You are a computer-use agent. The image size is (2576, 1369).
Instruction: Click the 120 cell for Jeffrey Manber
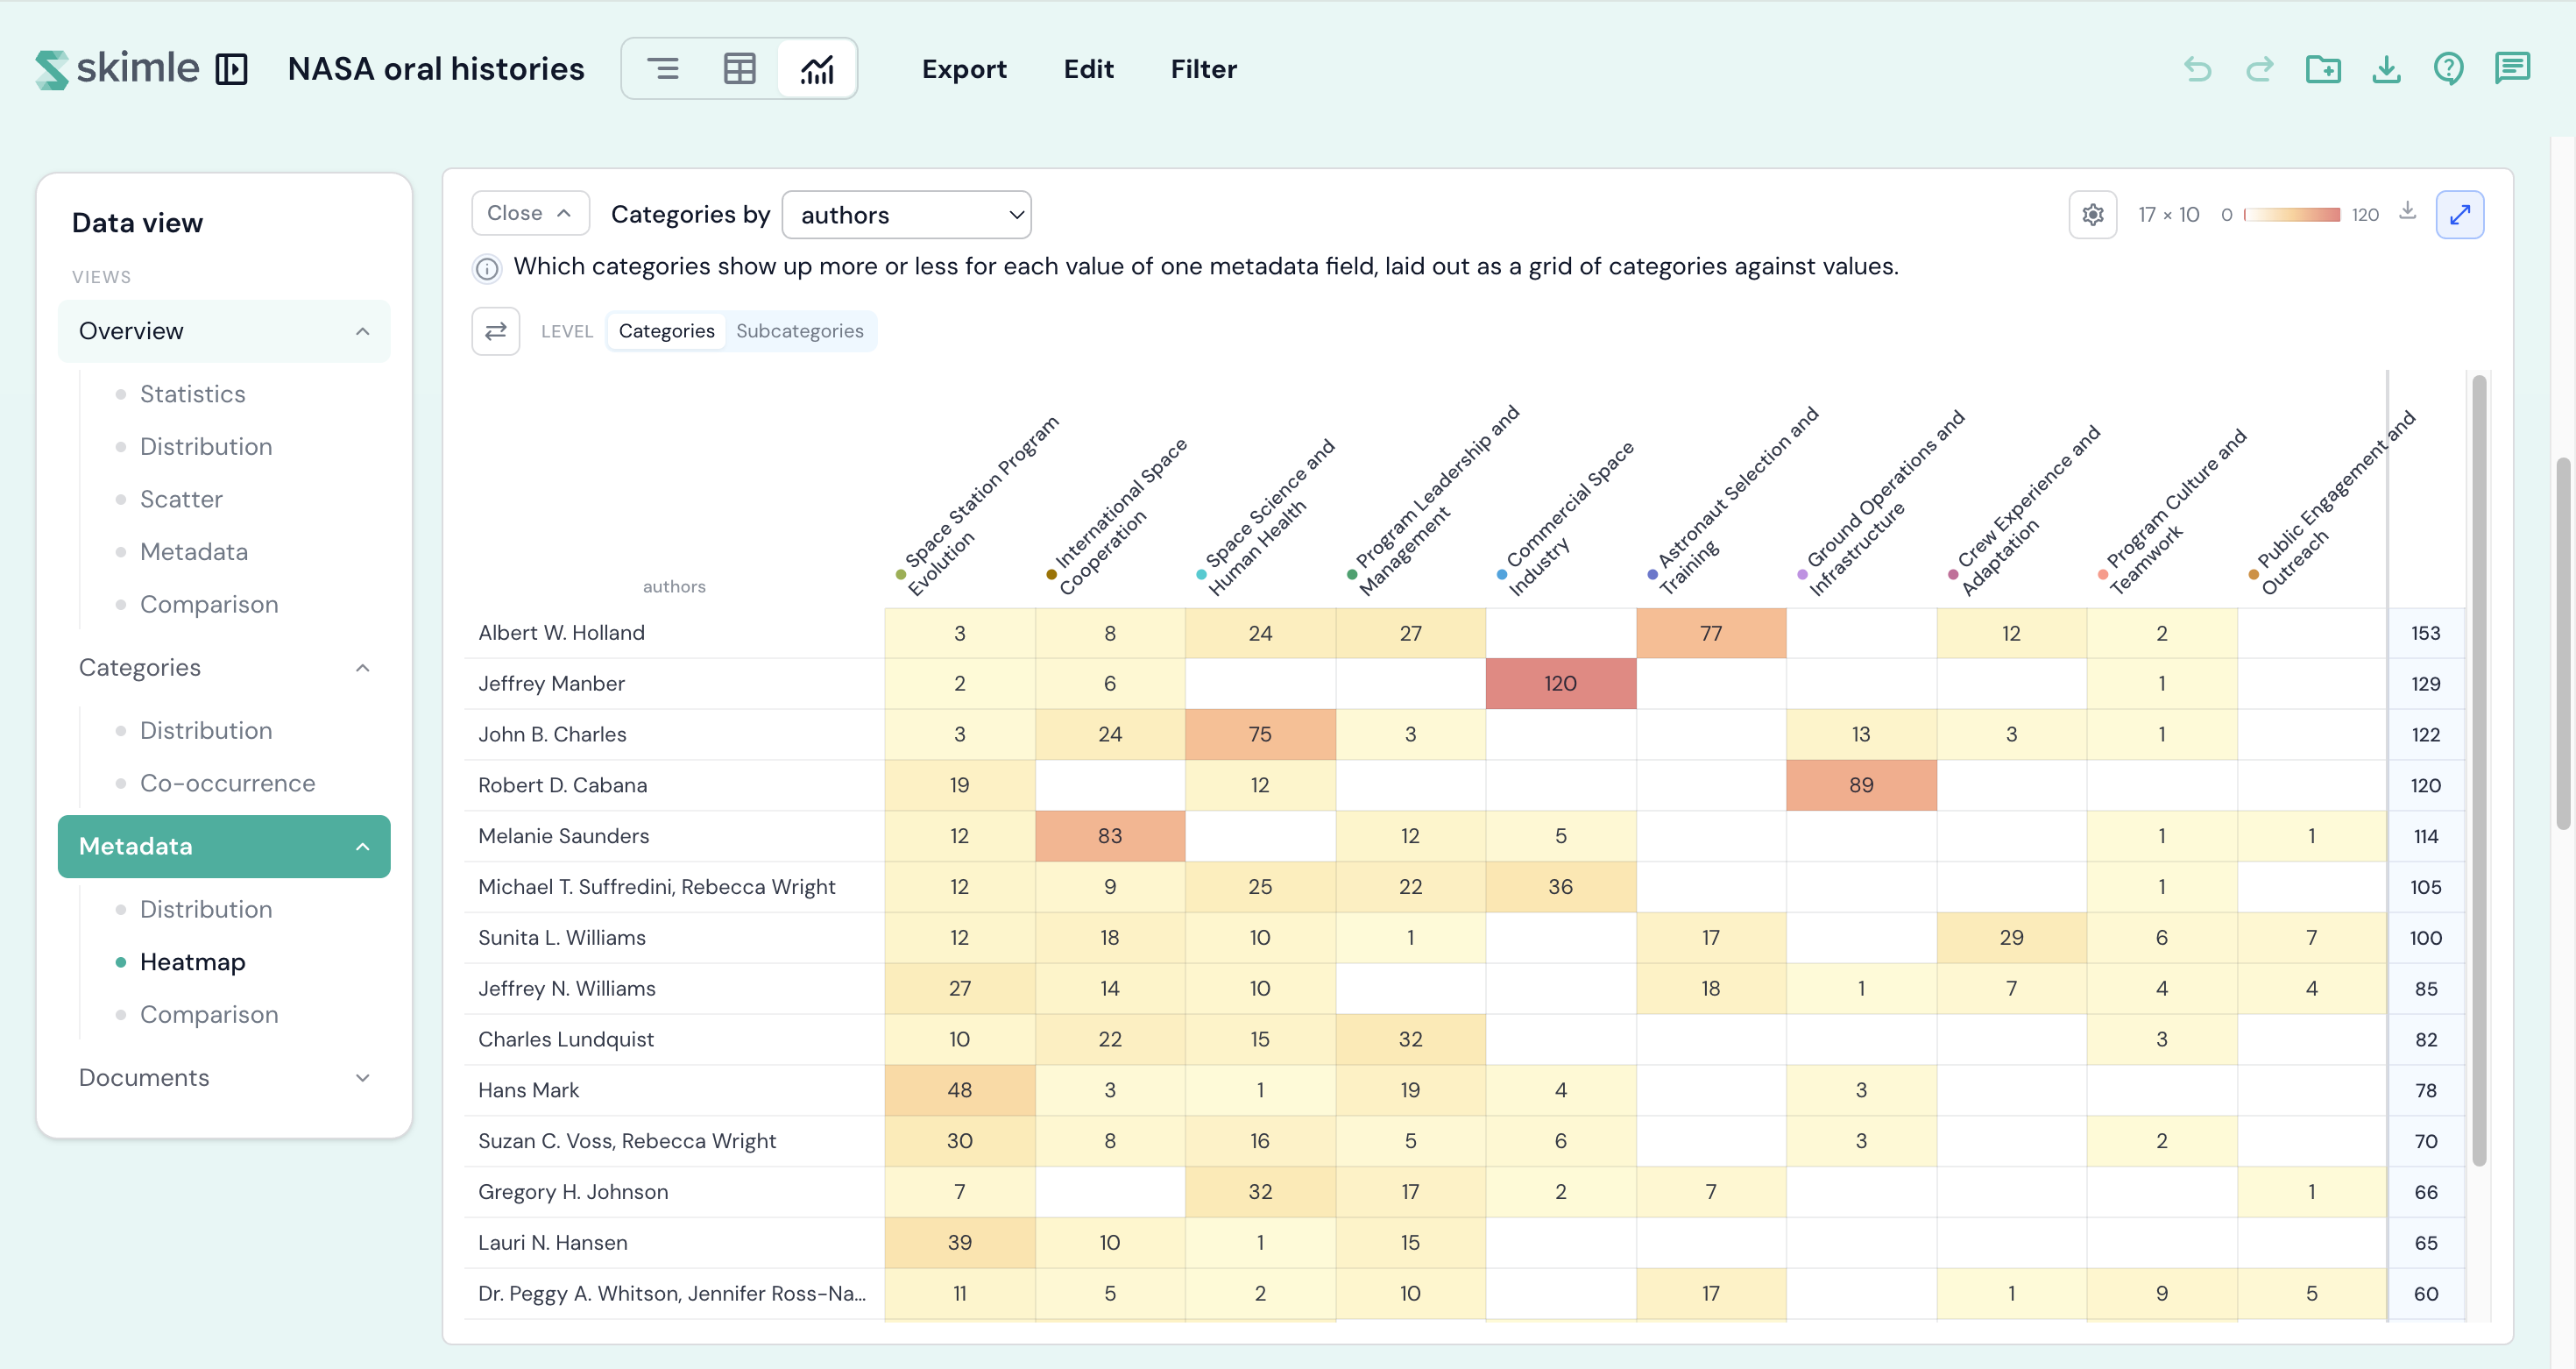click(1560, 683)
